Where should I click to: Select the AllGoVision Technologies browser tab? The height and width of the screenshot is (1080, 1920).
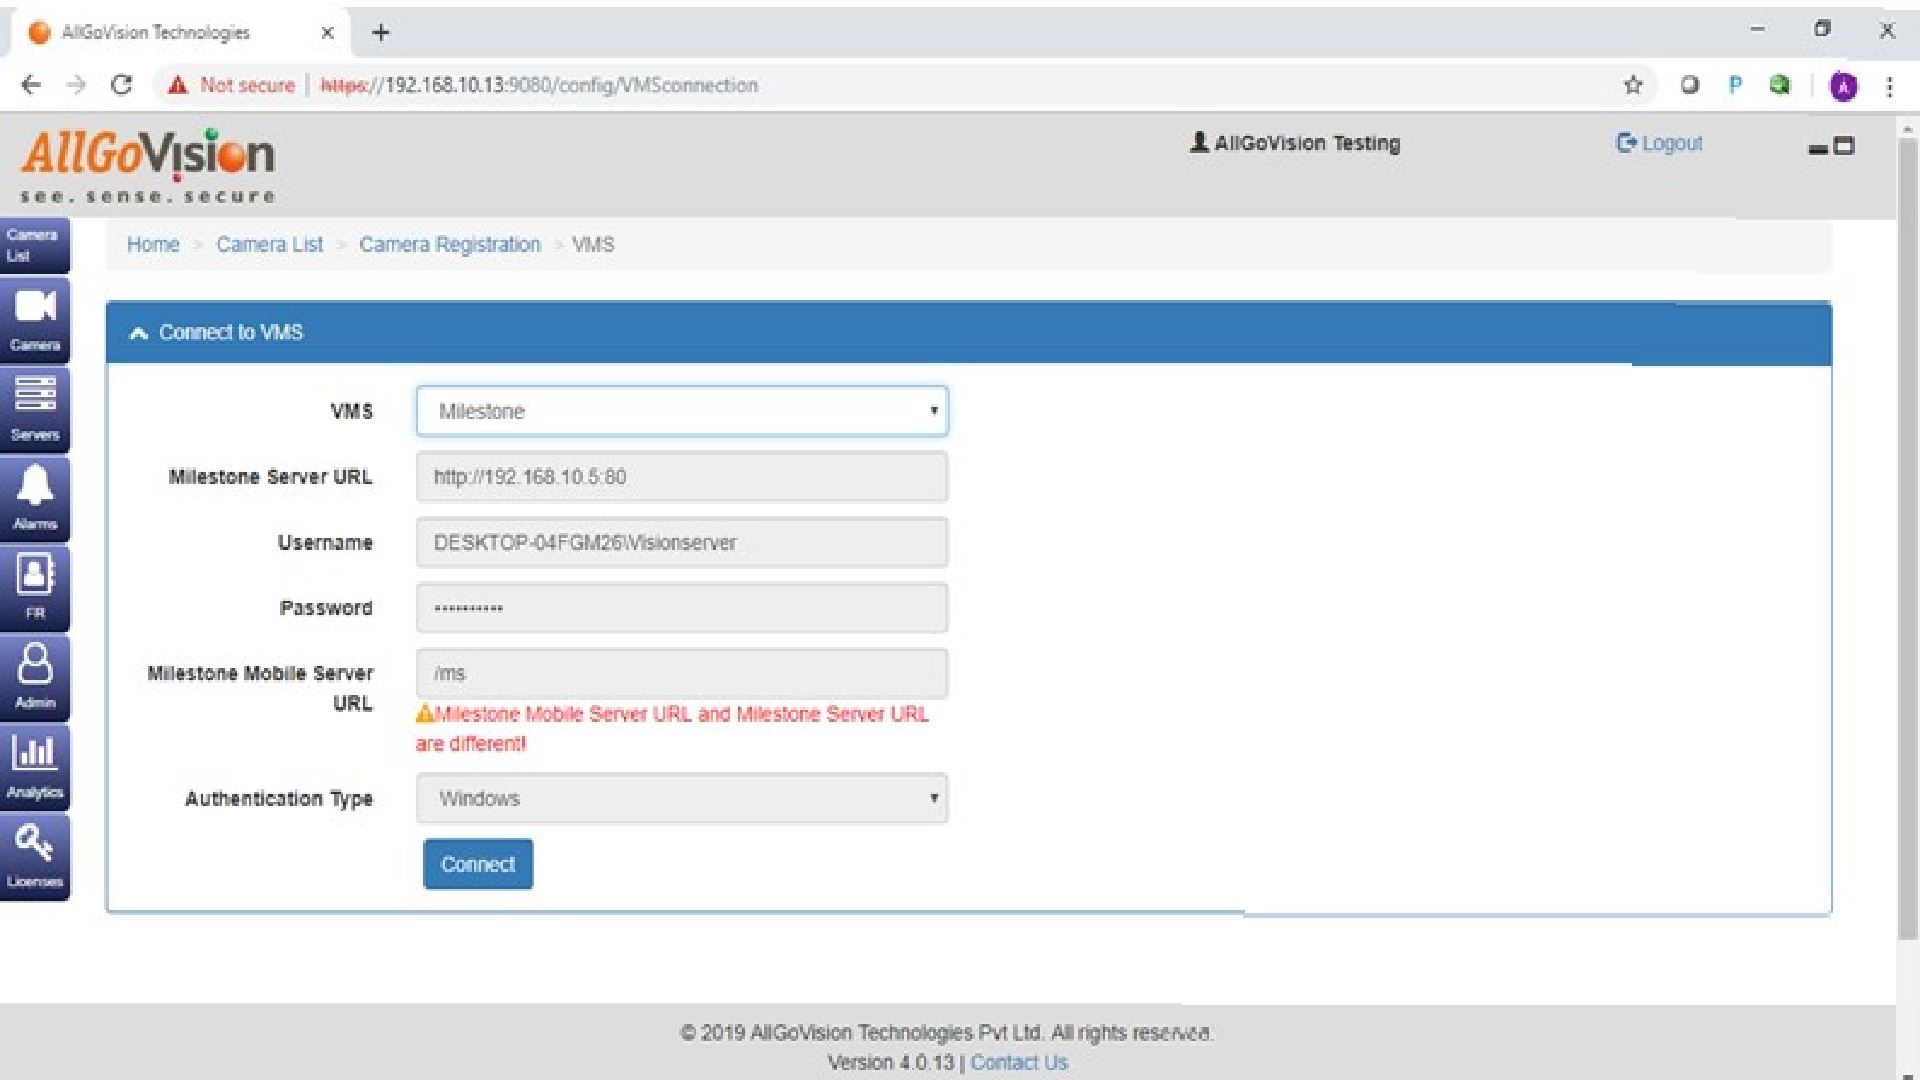pyautogui.click(x=182, y=33)
